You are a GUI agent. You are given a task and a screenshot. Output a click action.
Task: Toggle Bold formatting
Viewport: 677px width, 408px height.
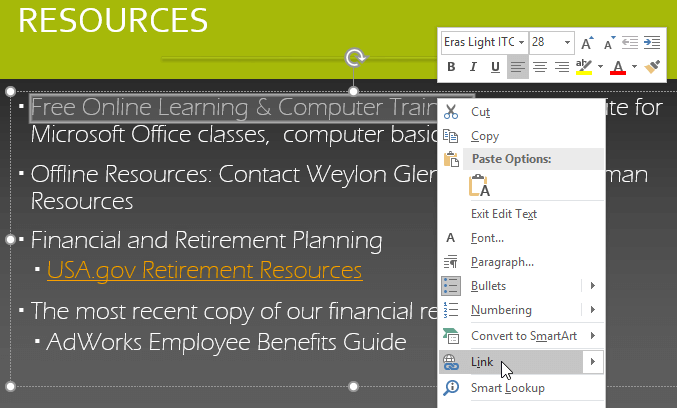tap(451, 67)
